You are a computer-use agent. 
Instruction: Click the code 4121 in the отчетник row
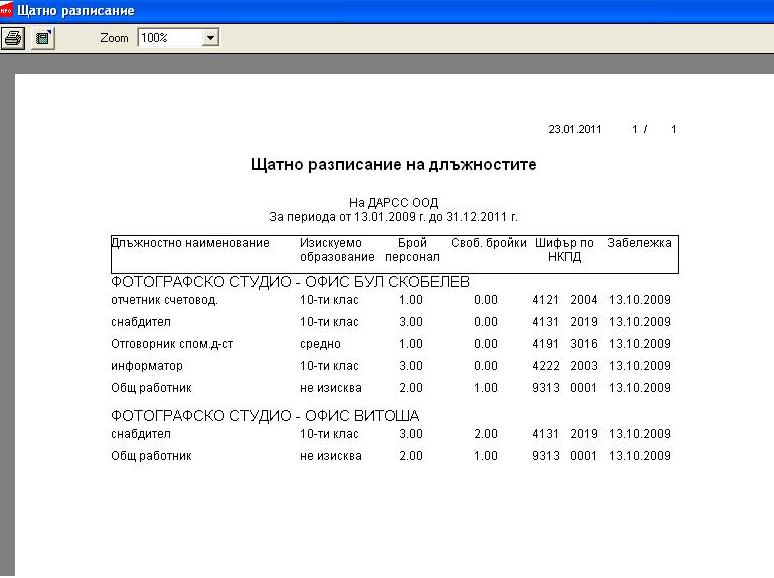coord(545,300)
